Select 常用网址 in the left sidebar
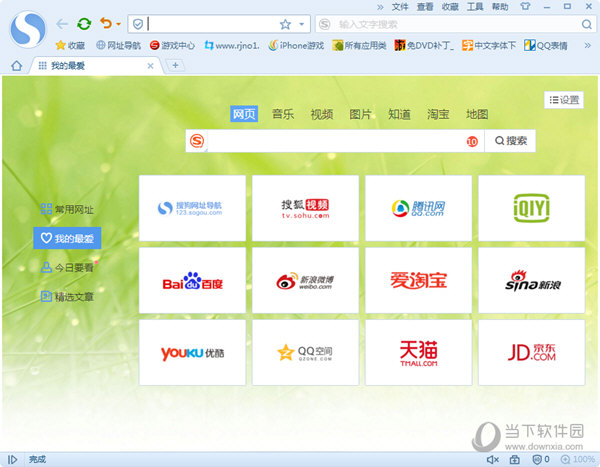The height and width of the screenshot is (467, 600). pos(67,209)
